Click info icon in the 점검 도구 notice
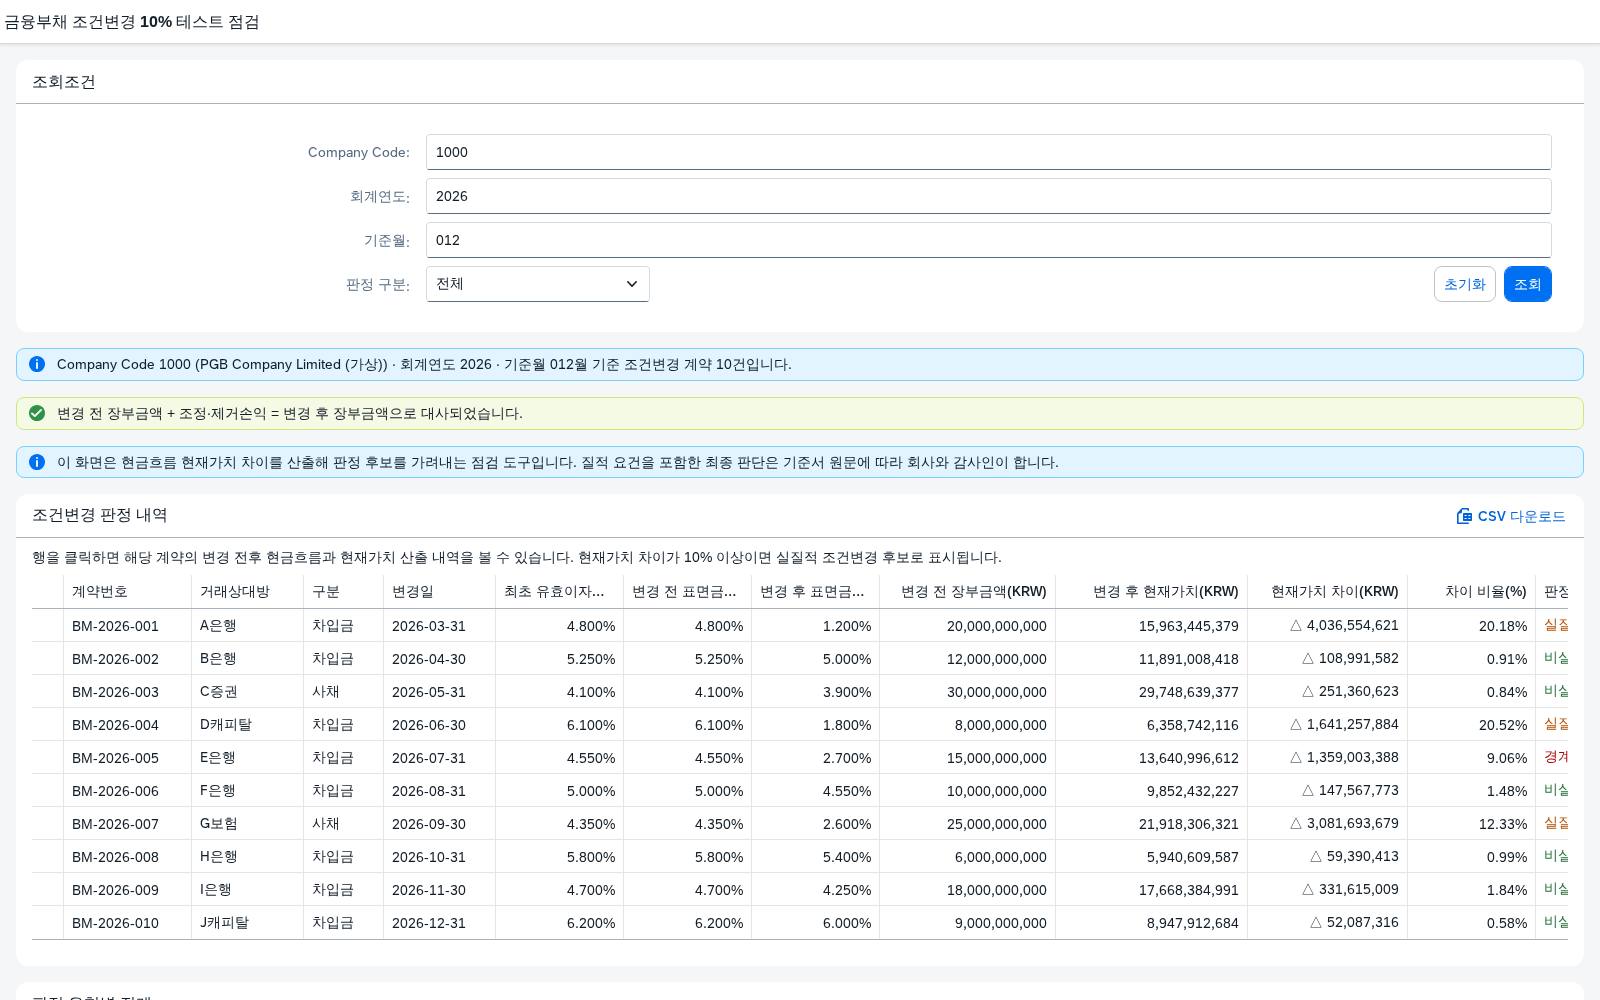 pyautogui.click(x=37, y=462)
